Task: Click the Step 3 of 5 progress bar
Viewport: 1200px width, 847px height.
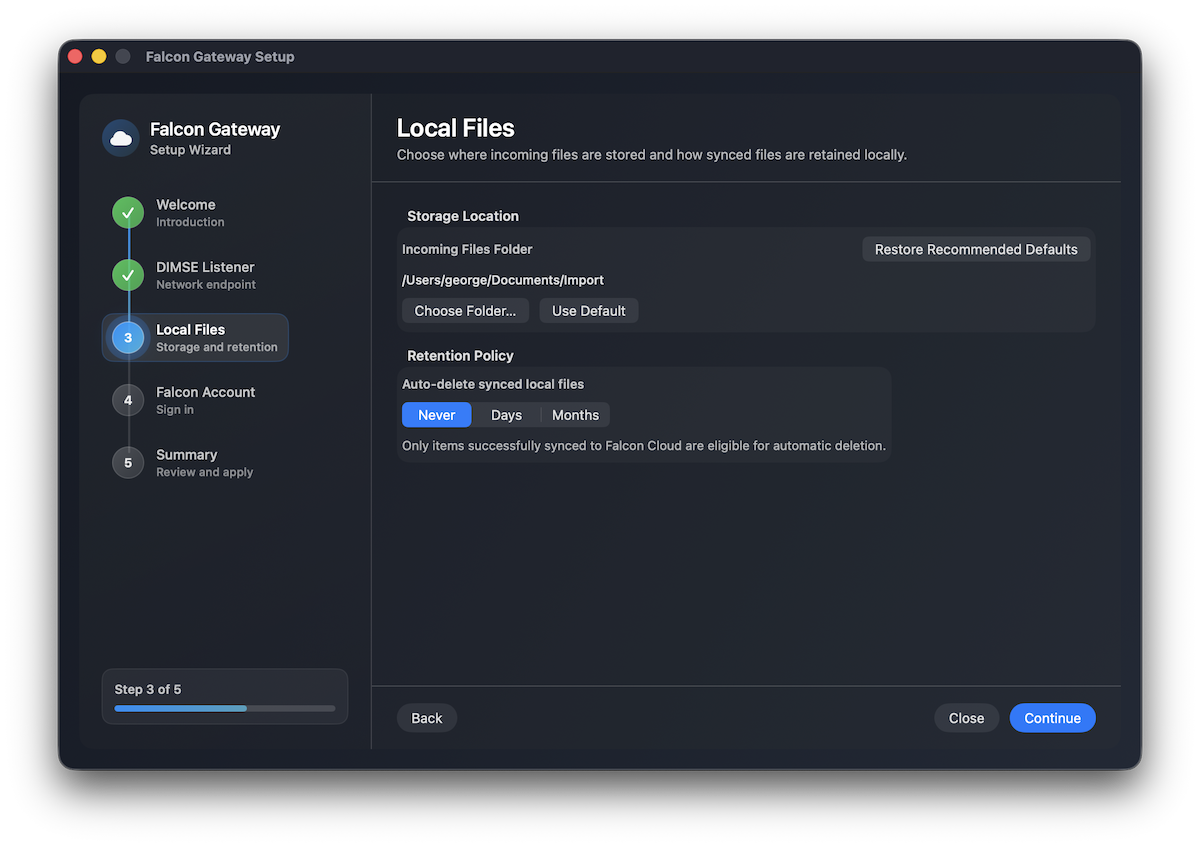Action: pos(224,708)
